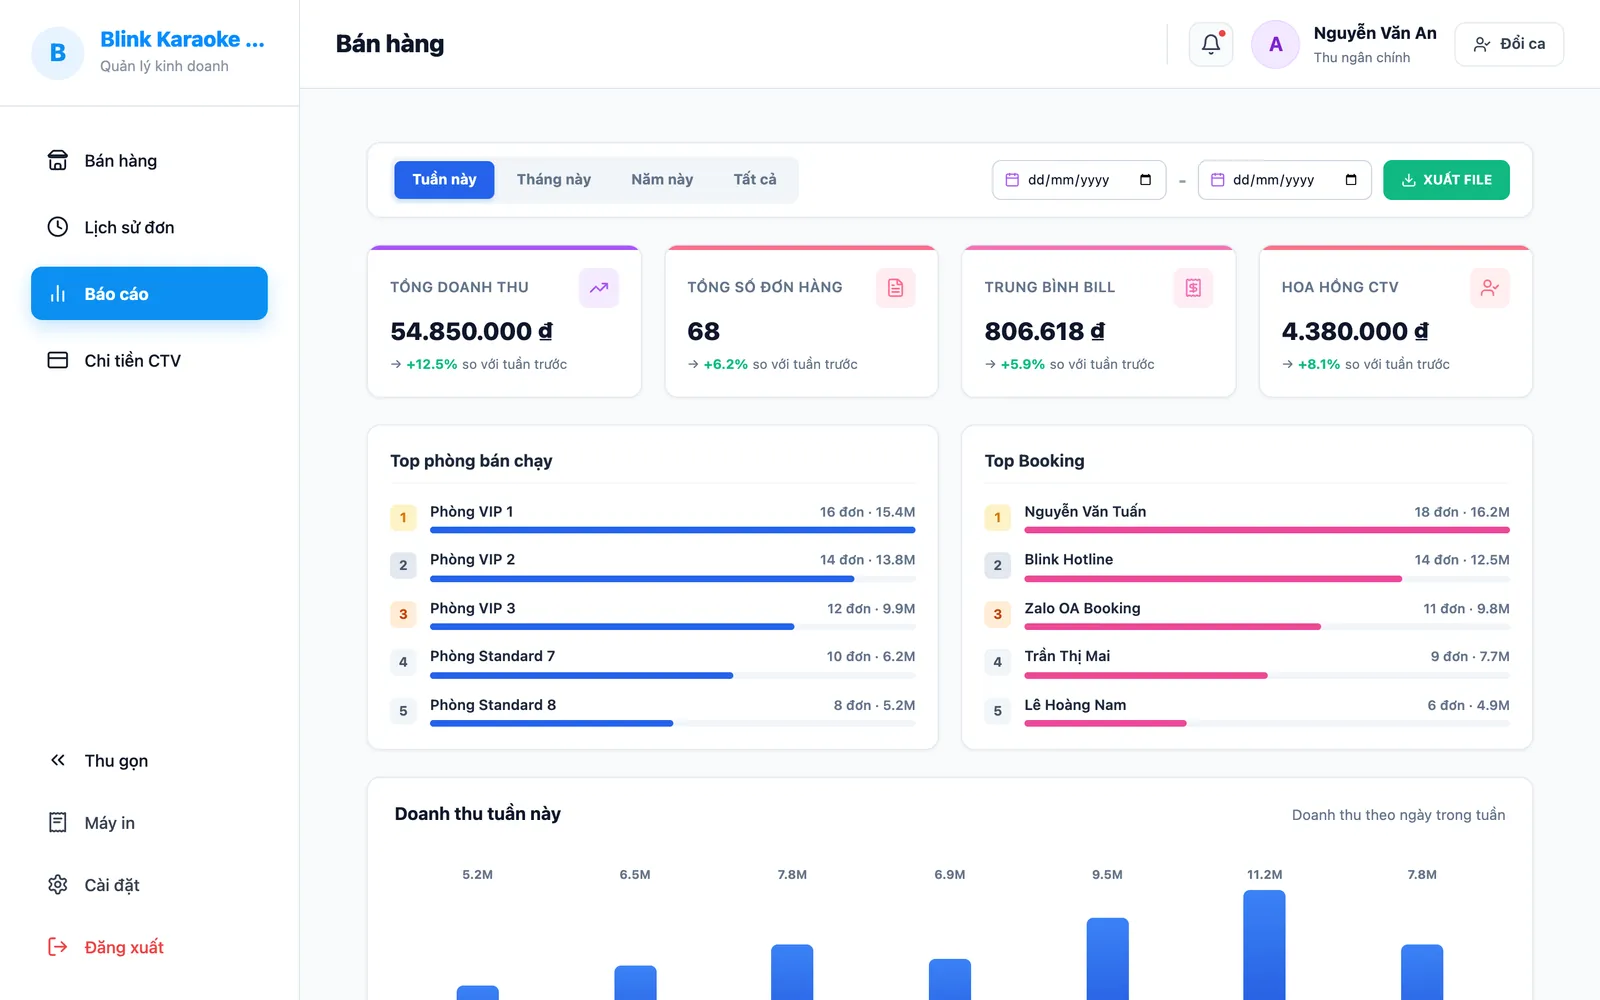Viewport: 1600px width, 1000px height.
Task: Click the start date input field
Action: tap(1079, 180)
